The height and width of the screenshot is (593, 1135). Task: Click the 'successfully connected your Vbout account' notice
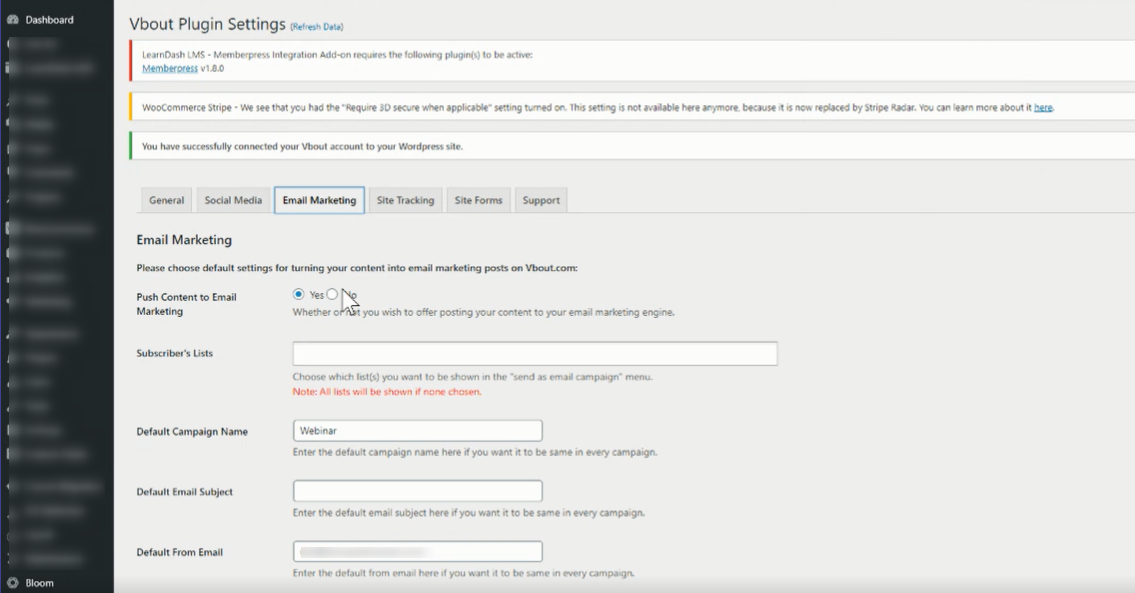(x=302, y=146)
